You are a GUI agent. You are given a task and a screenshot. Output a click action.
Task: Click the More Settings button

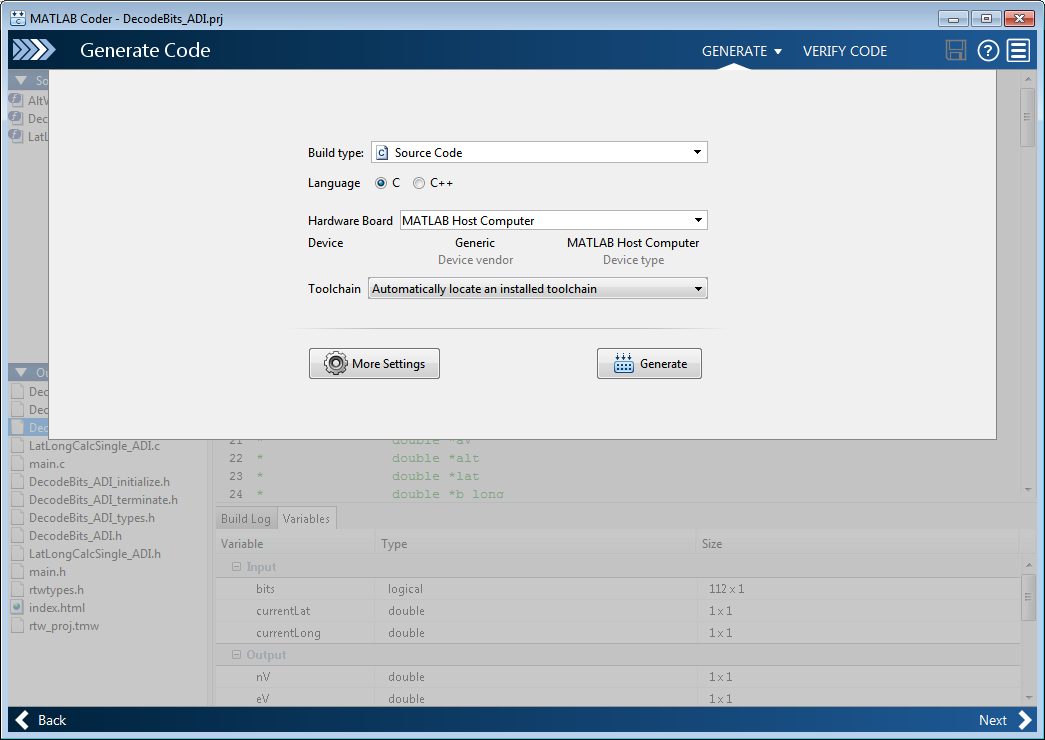[x=375, y=363]
